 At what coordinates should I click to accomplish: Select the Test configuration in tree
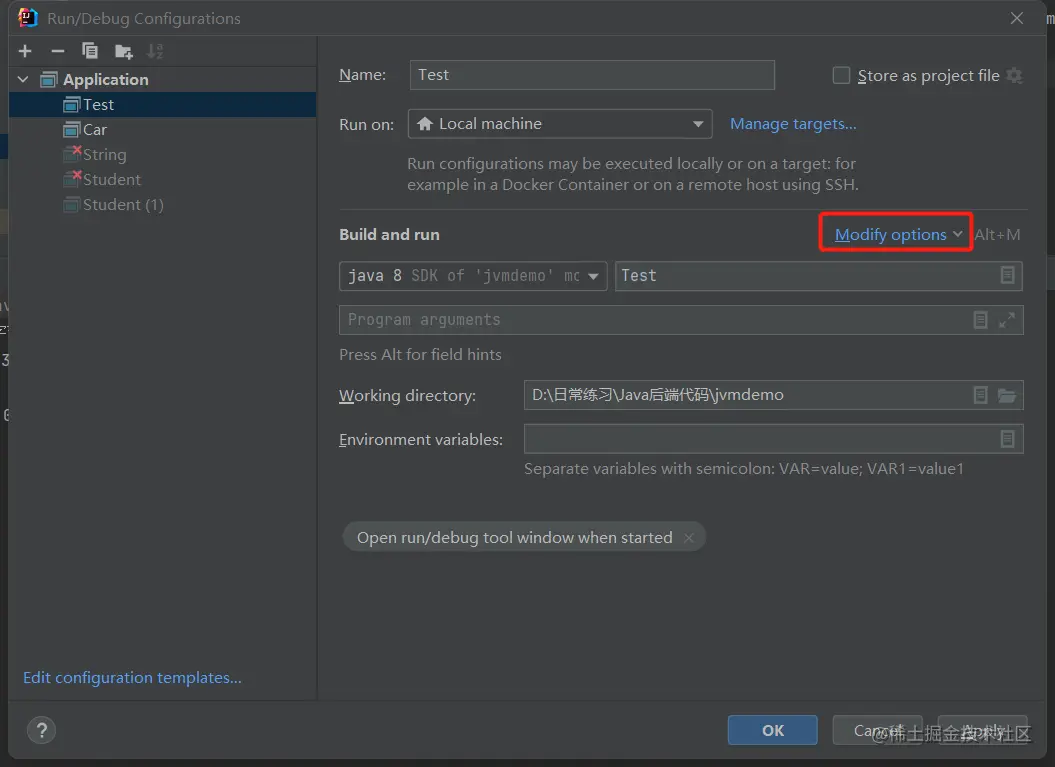point(162,104)
